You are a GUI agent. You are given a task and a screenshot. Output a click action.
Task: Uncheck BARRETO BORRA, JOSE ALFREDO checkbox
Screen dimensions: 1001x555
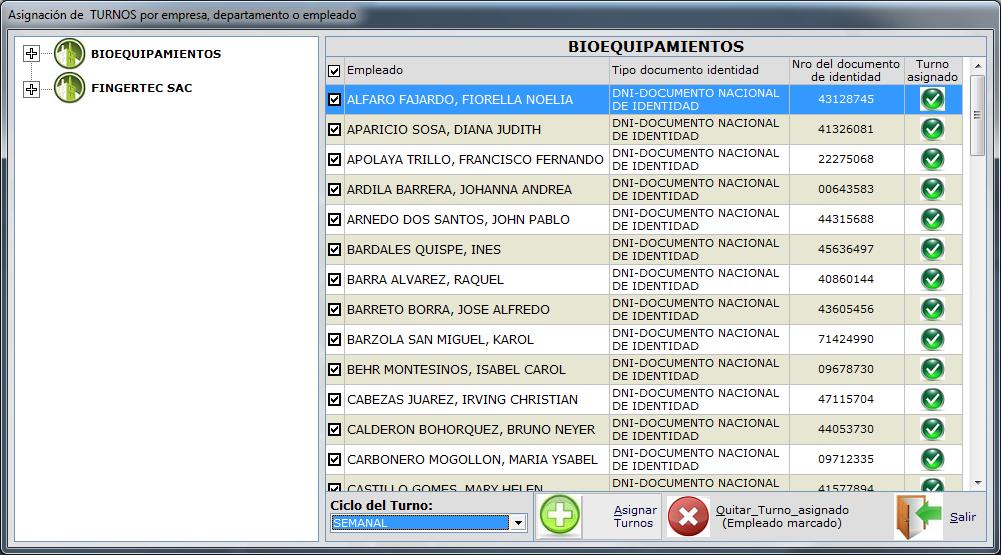coord(335,310)
